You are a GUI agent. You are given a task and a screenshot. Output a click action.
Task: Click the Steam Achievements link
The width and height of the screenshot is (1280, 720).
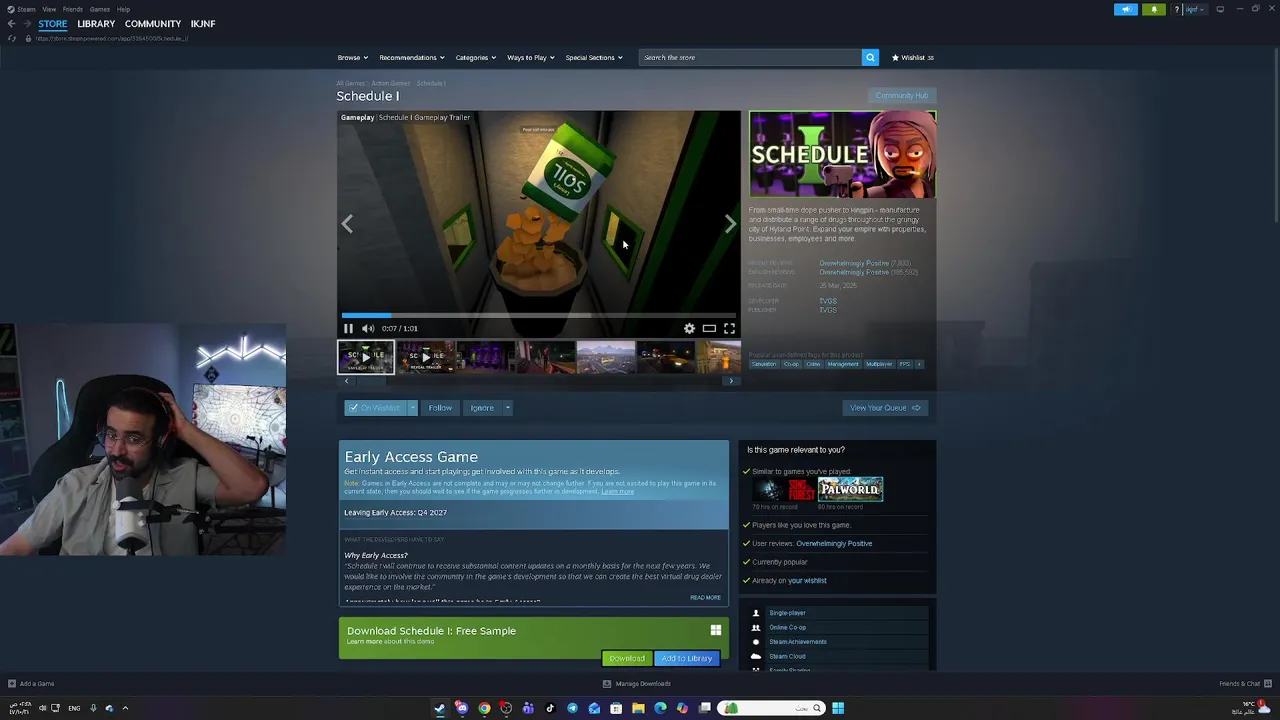798,642
